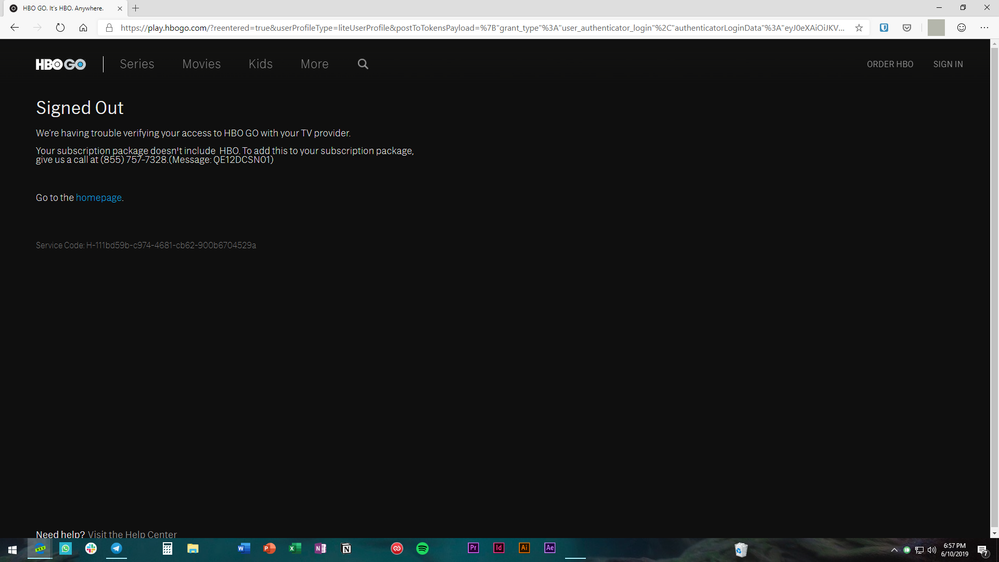Send feedback with the smiley icon
999x562 pixels.
(x=961, y=27)
